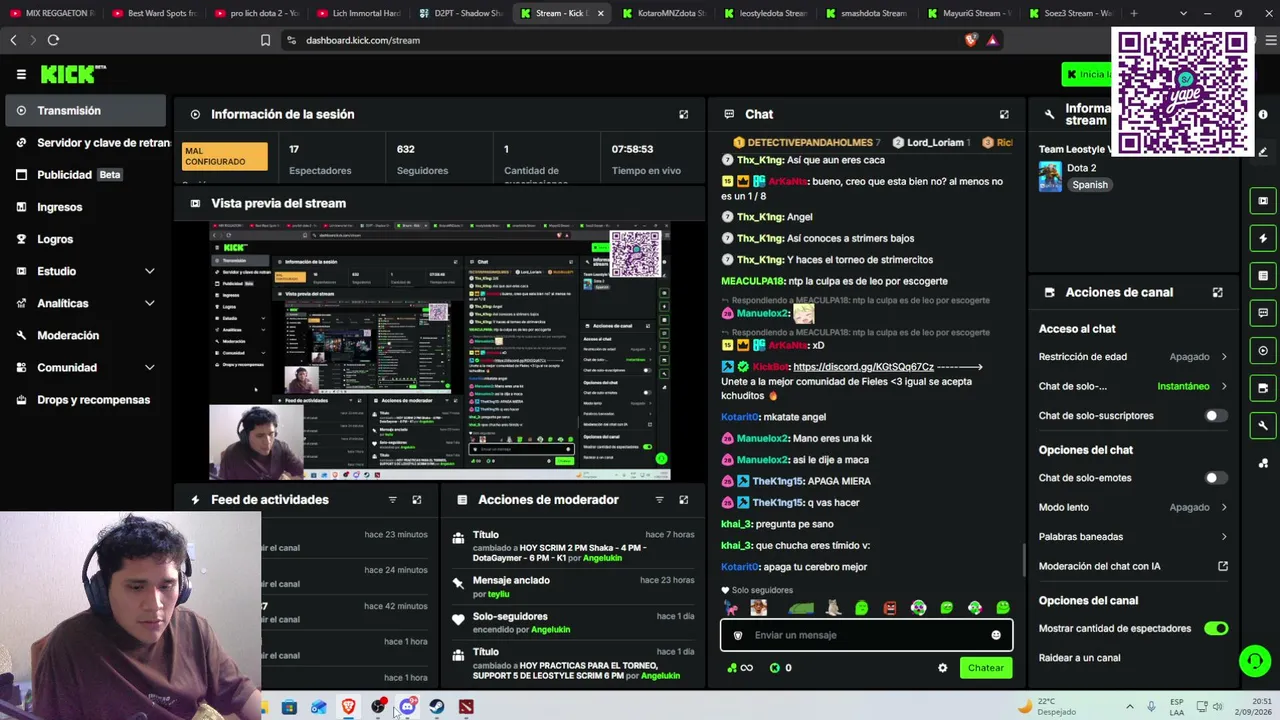
Task: Open Brave browser from the taskbar
Action: pyautogui.click(x=348, y=707)
